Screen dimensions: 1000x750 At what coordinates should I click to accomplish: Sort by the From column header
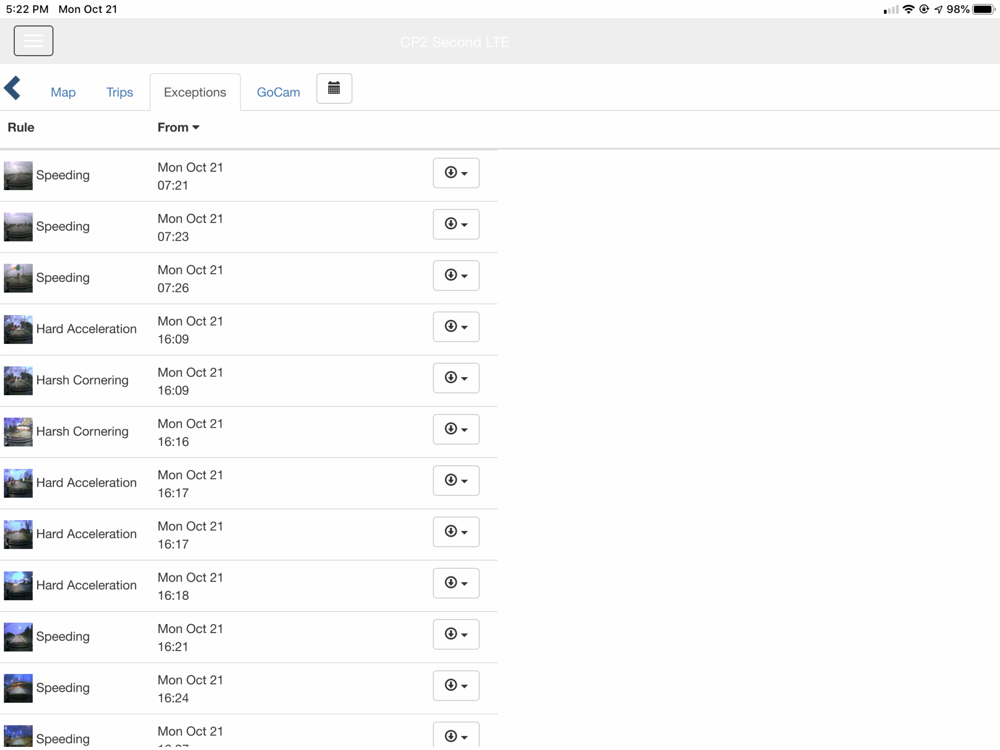(179, 128)
